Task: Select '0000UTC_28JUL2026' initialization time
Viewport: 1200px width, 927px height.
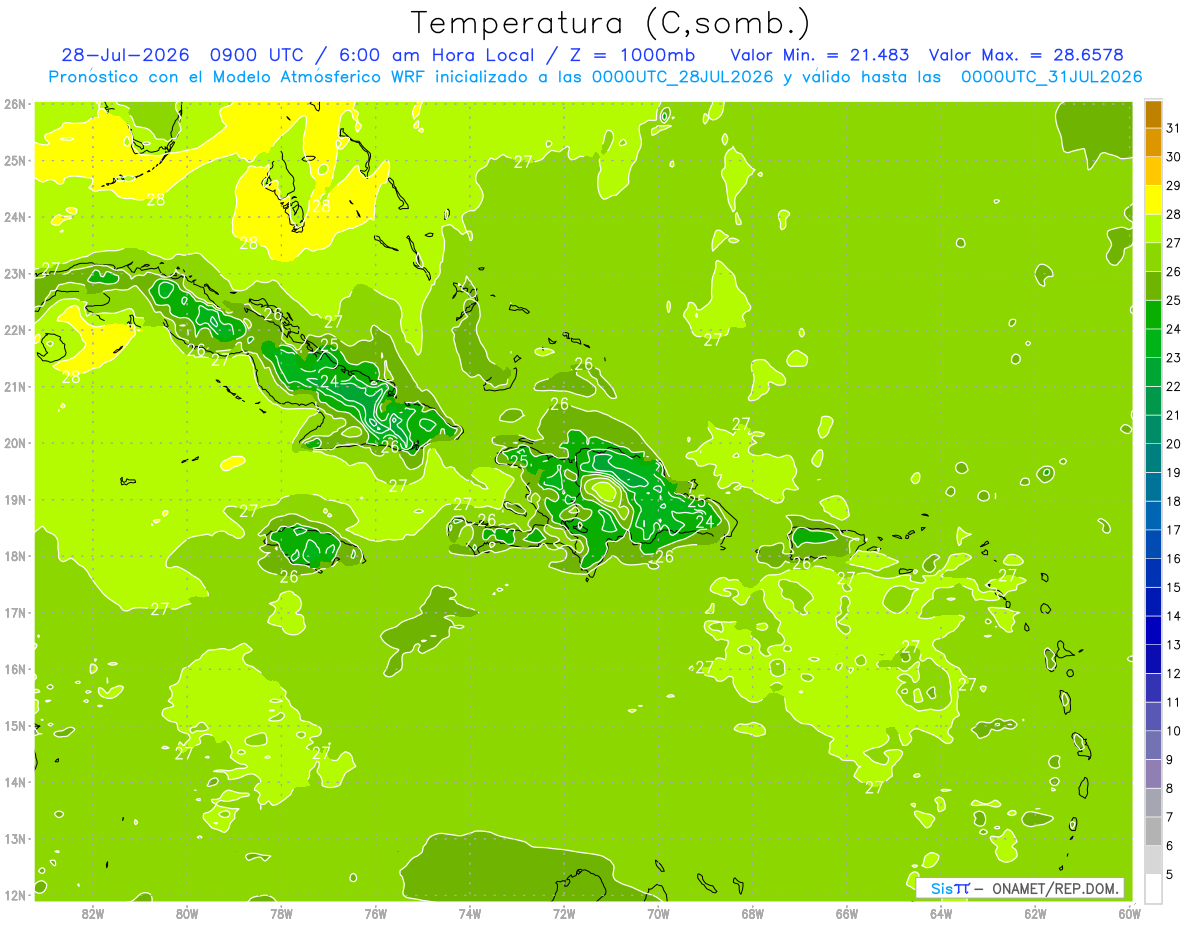Action: [683, 77]
